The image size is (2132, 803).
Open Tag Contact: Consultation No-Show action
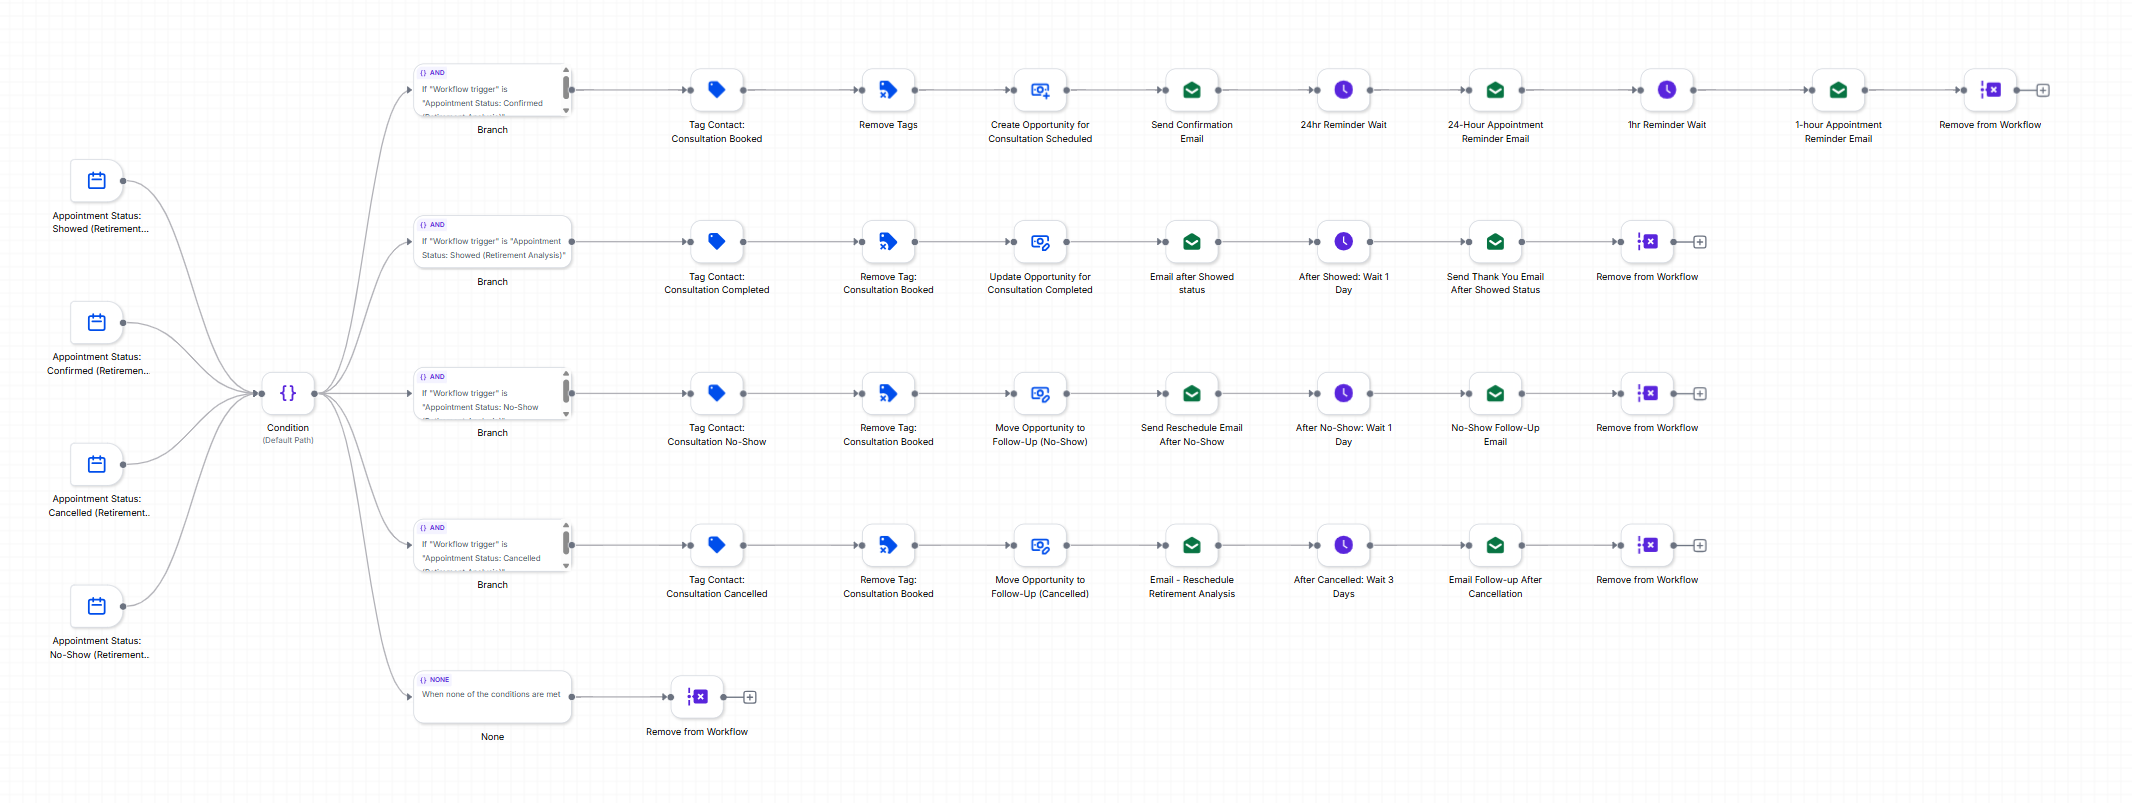[717, 393]
